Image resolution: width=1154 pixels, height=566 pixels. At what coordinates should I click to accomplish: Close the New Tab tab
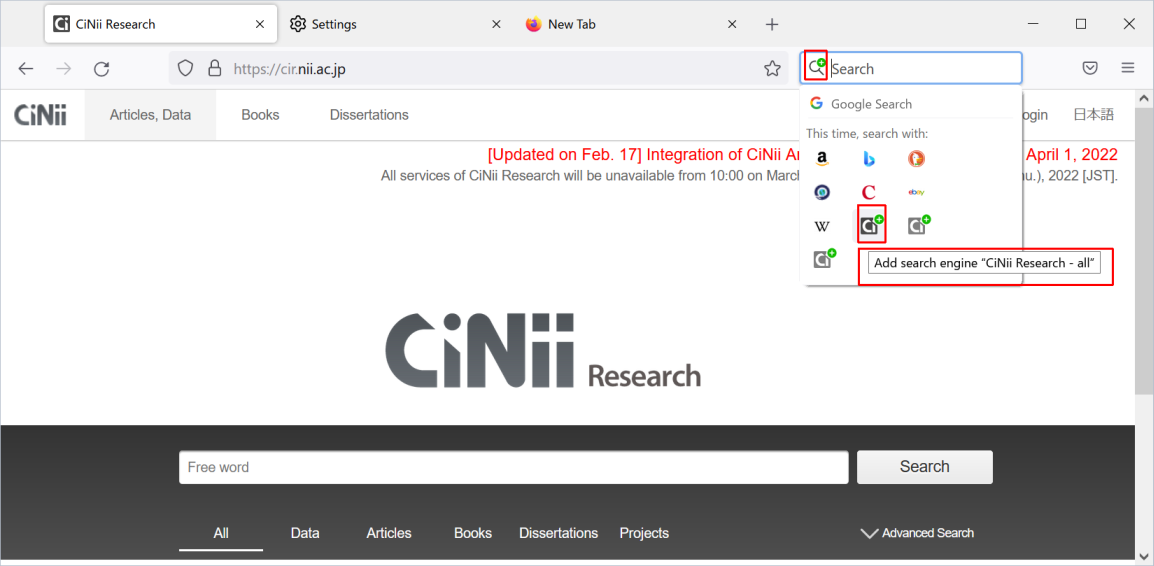pyautogui.click(x=732, y=24)
